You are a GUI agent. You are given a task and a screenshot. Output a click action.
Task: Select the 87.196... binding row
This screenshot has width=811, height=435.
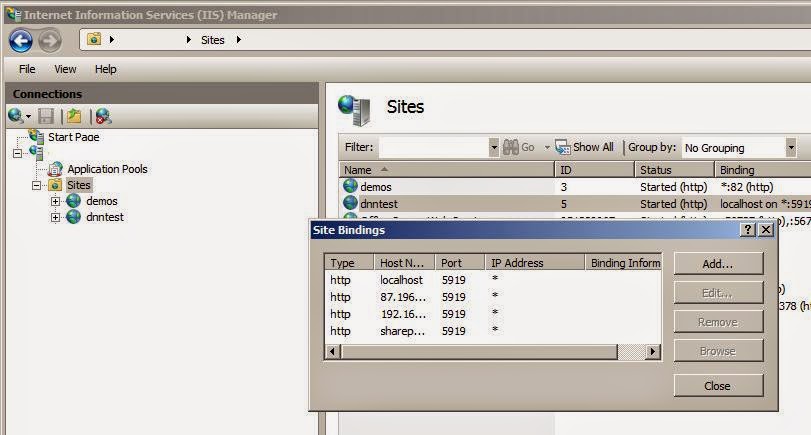493,297
